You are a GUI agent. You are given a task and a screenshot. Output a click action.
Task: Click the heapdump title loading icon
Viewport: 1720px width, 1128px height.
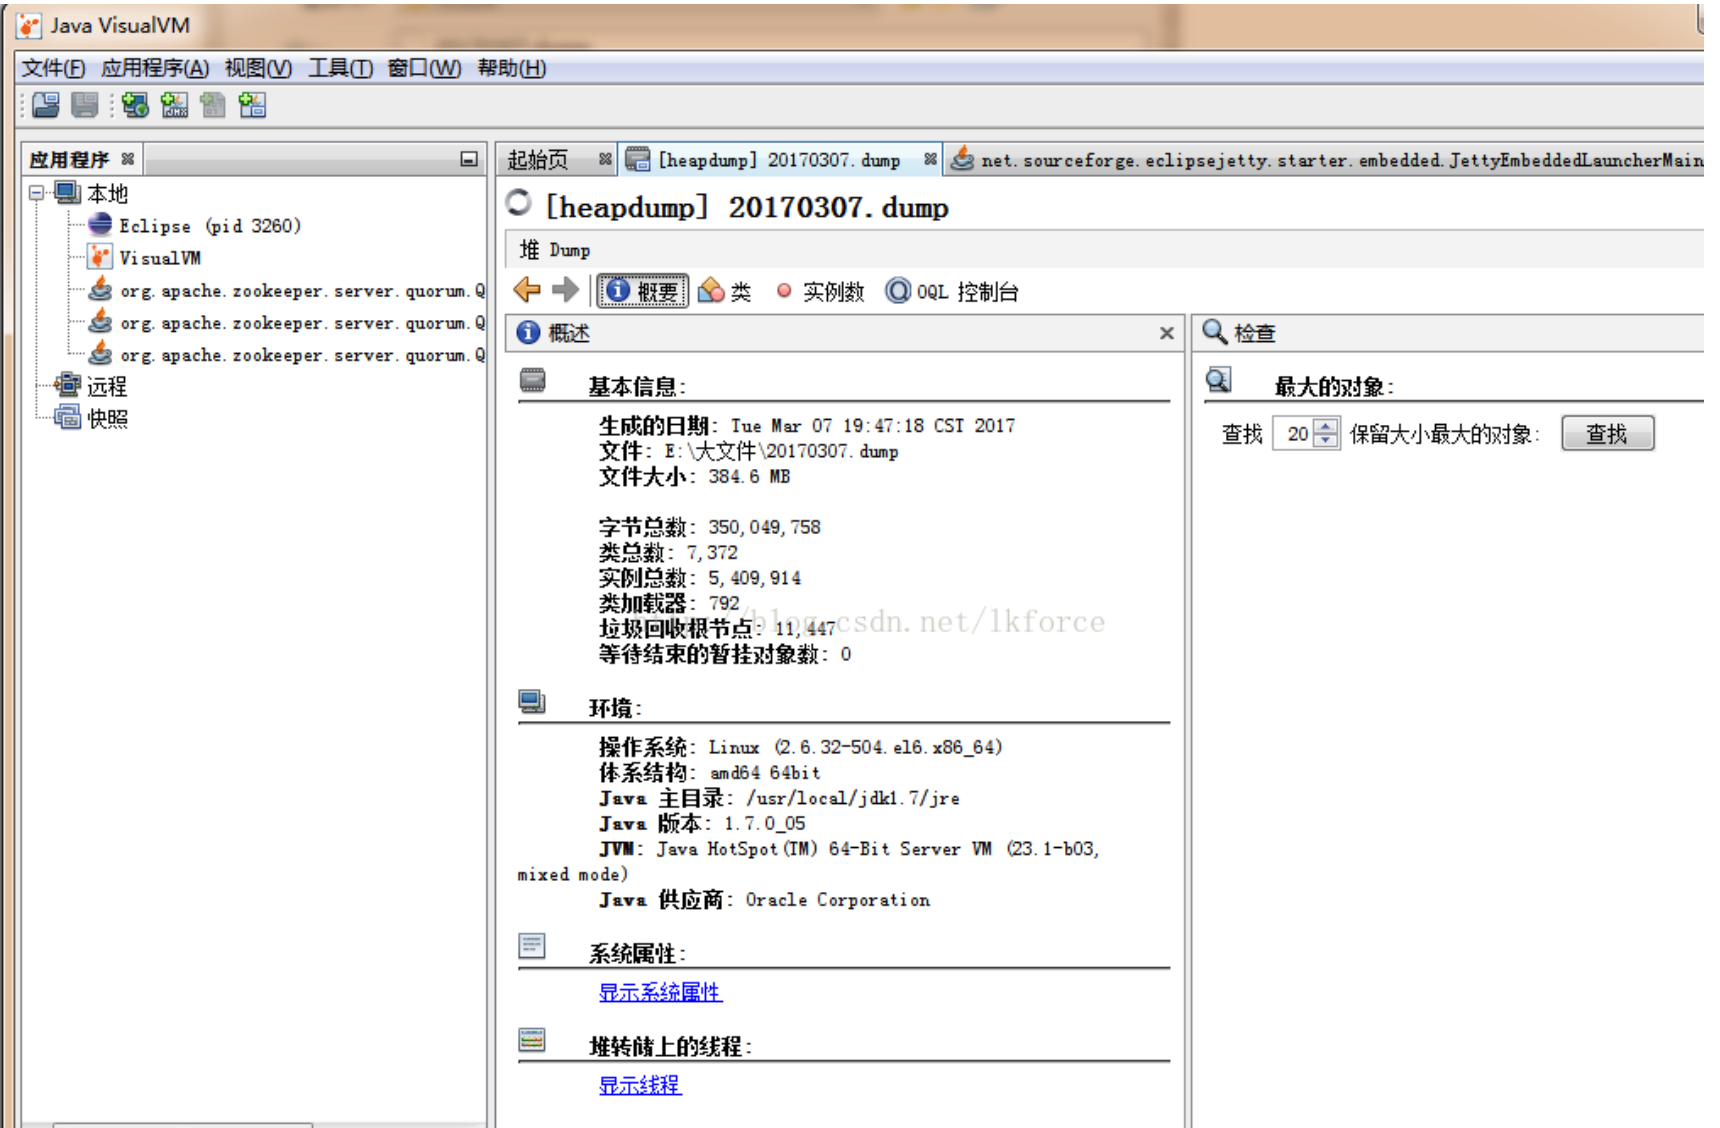pos(518,202)
